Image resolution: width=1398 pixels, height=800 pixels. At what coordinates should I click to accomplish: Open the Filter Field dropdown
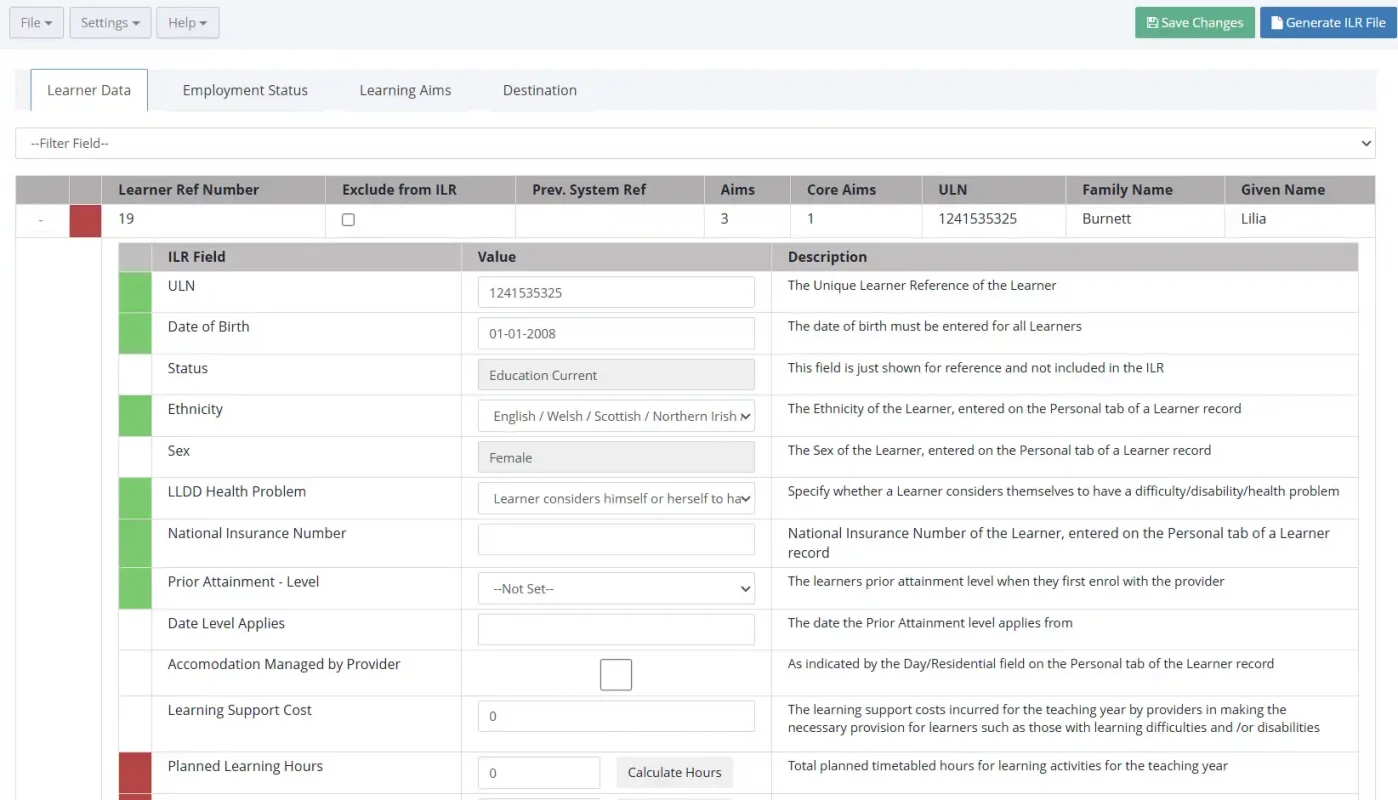pyautogui.click(x=695, y=143)
